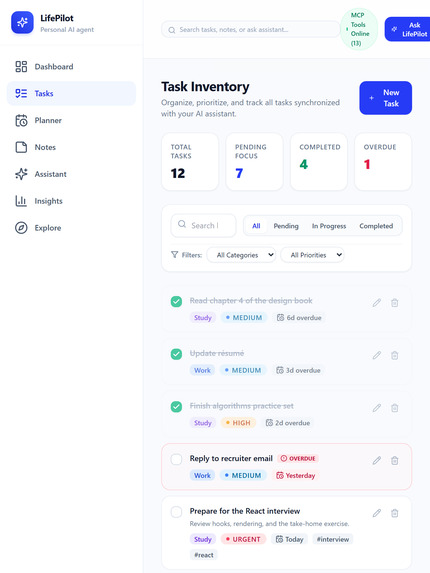Open the All Priorities dropdown
This screenshot has height=573, width=430.
312,255
